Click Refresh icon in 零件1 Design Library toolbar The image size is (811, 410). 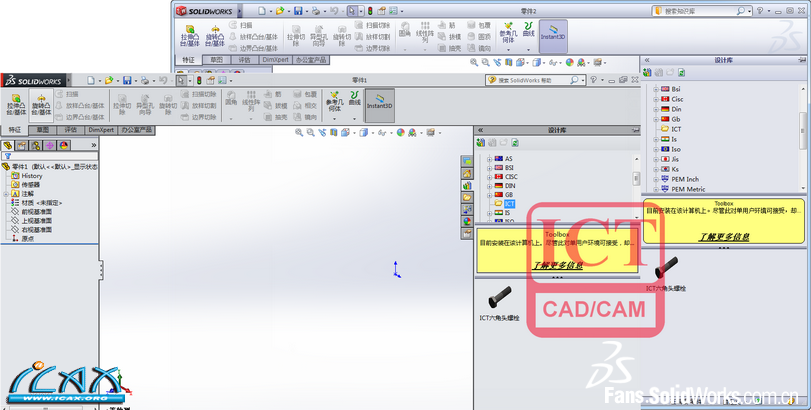tap(515, 143)
